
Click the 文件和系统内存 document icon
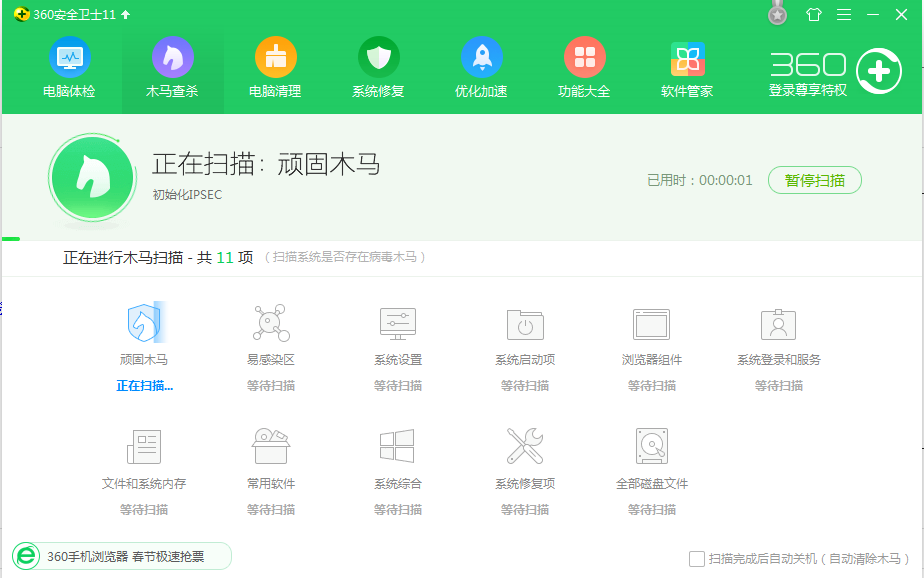[x=144, y=447]
